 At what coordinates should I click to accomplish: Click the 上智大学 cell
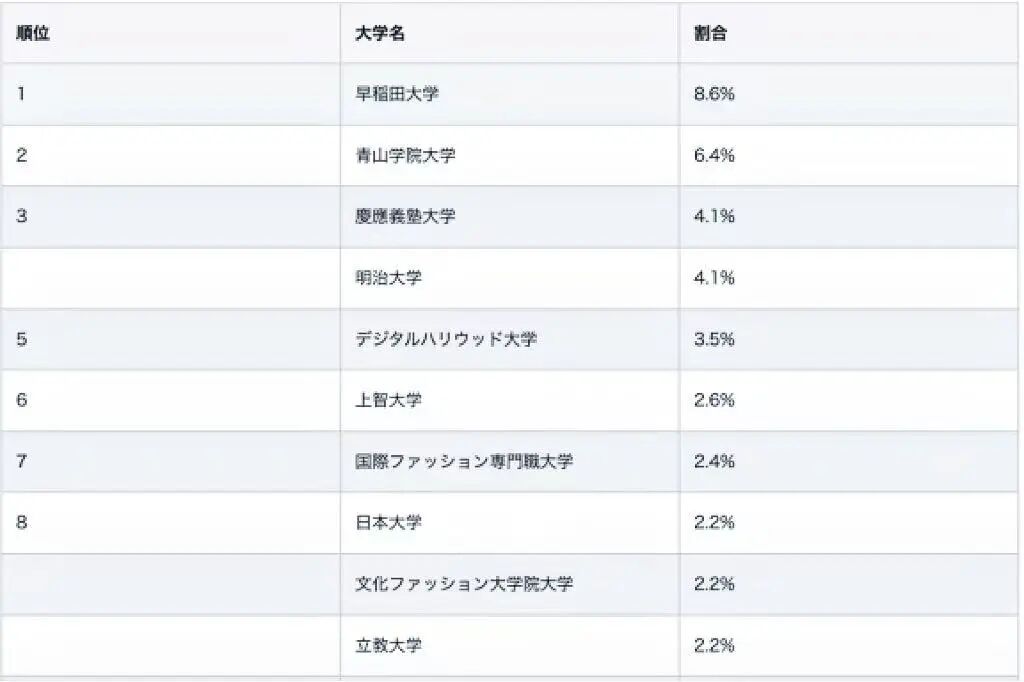[x=388, y=400]
